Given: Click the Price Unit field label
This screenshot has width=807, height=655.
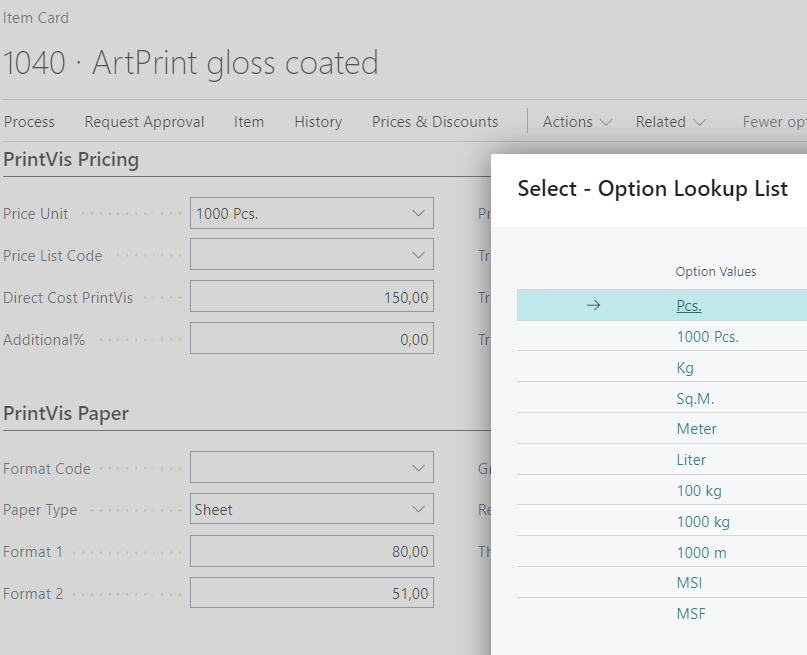Looking at the screenshot, I should [36, 214].
